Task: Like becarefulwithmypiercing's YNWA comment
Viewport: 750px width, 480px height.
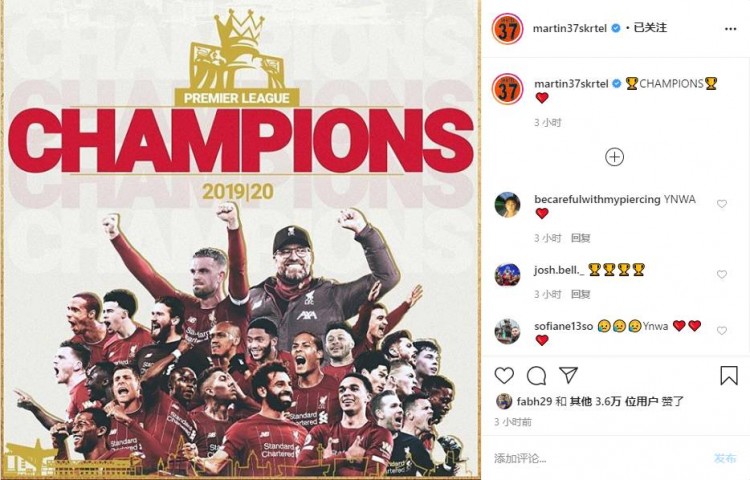Action: (x=722, y=204)
